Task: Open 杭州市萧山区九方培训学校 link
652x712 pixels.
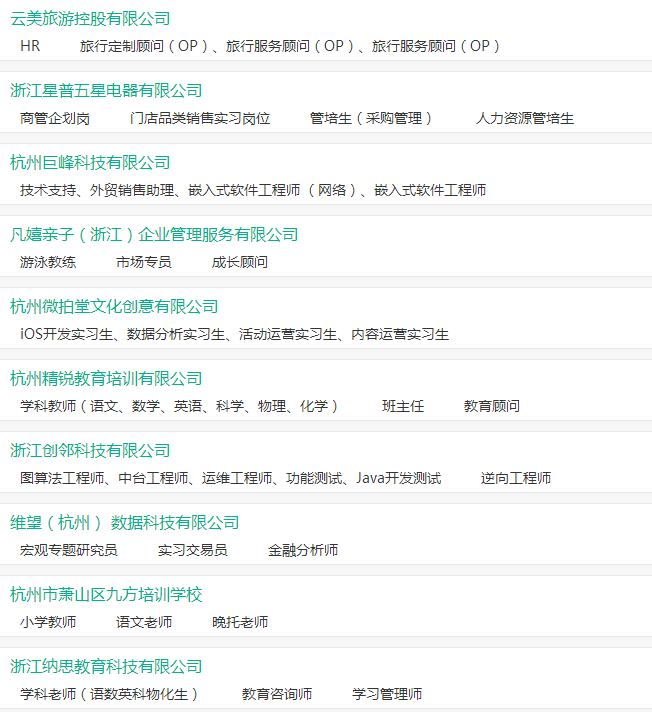Action: 106,594
